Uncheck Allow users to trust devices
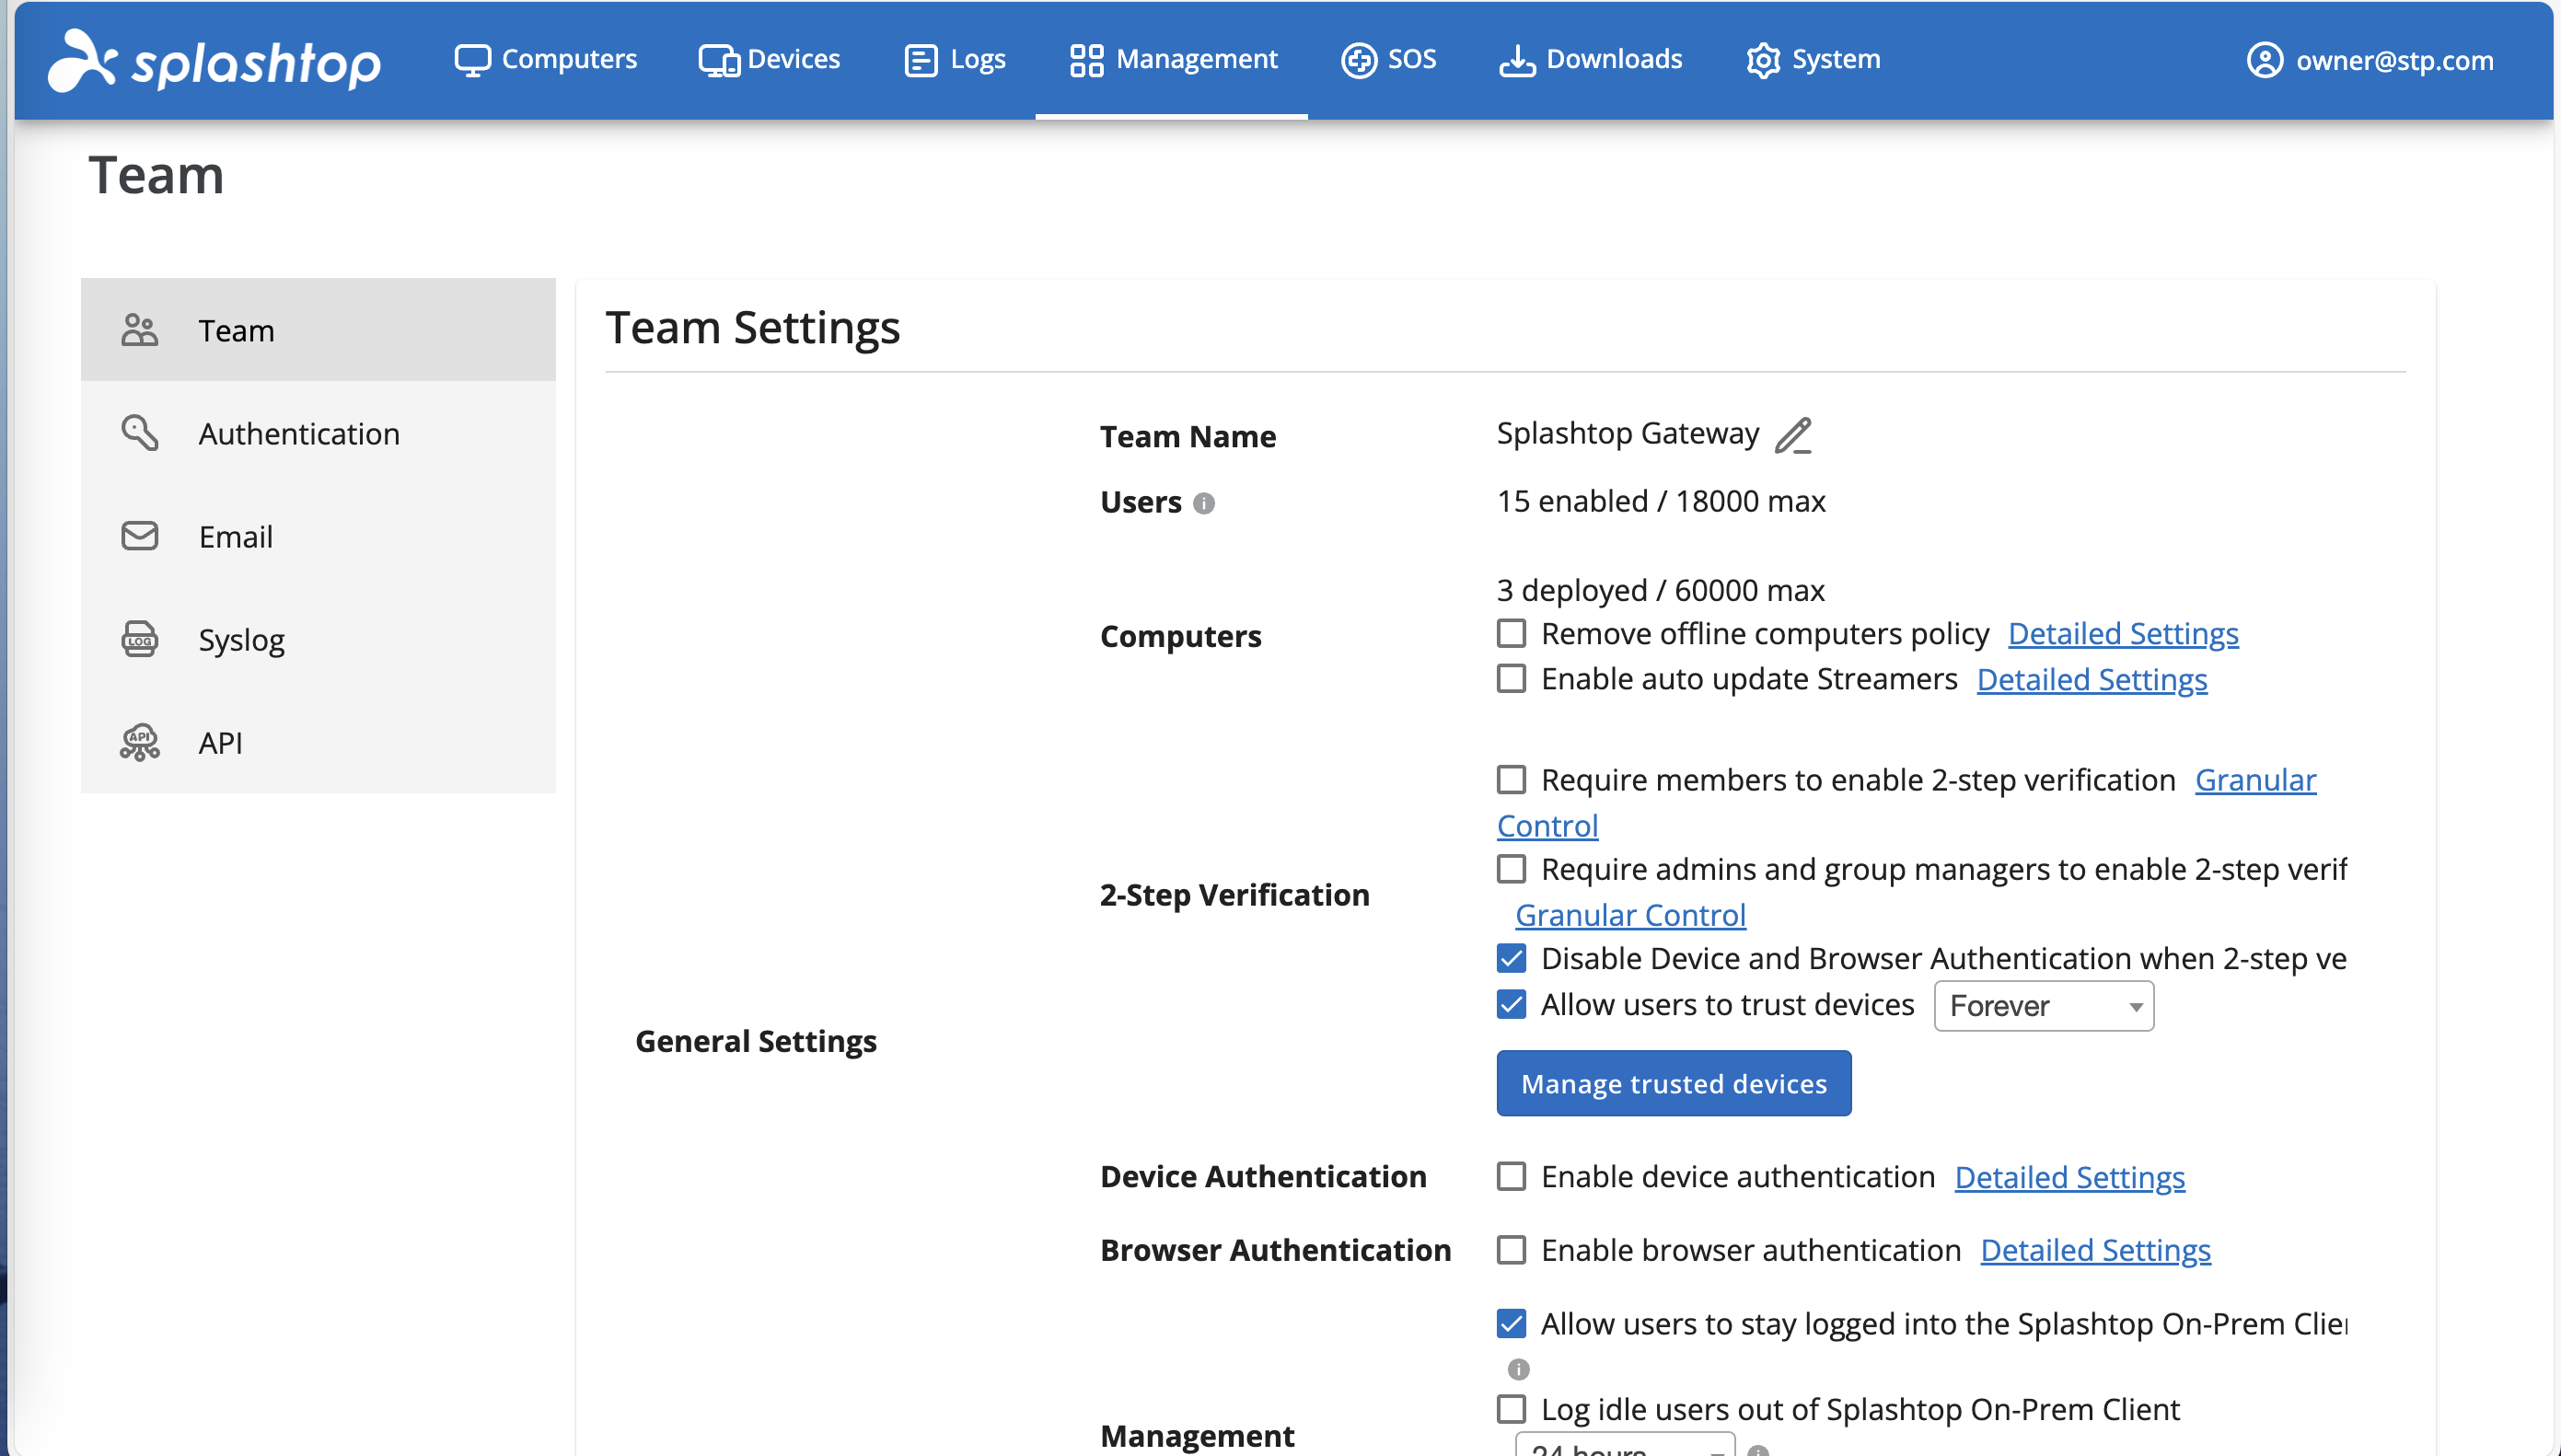This screenshot has width=2561, height=1456. point(1511,1004)
